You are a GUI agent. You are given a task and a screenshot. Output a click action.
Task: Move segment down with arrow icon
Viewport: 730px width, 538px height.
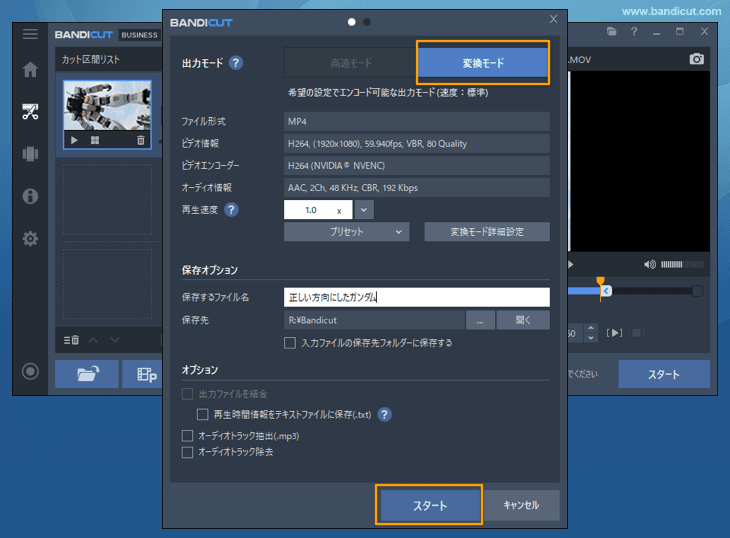click(x=115, y=340)
